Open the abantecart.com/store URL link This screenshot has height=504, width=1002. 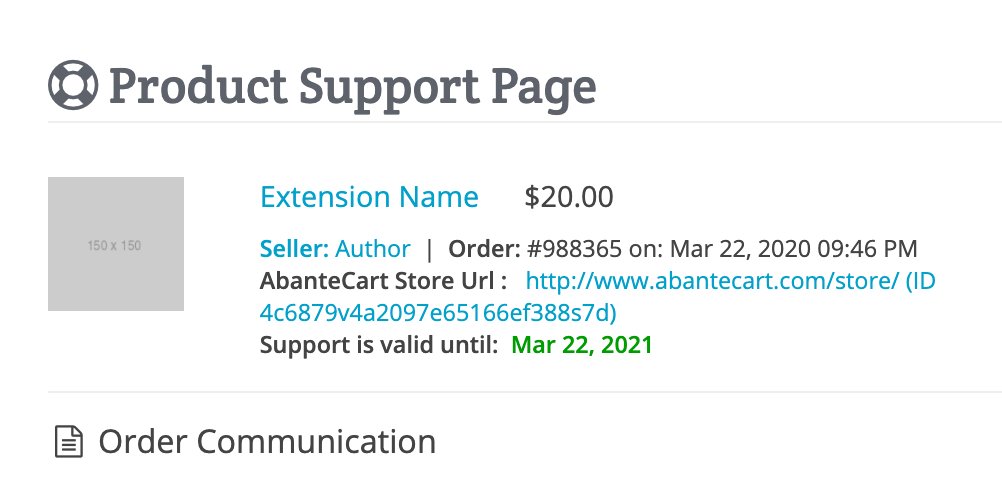tap(712, 280)
